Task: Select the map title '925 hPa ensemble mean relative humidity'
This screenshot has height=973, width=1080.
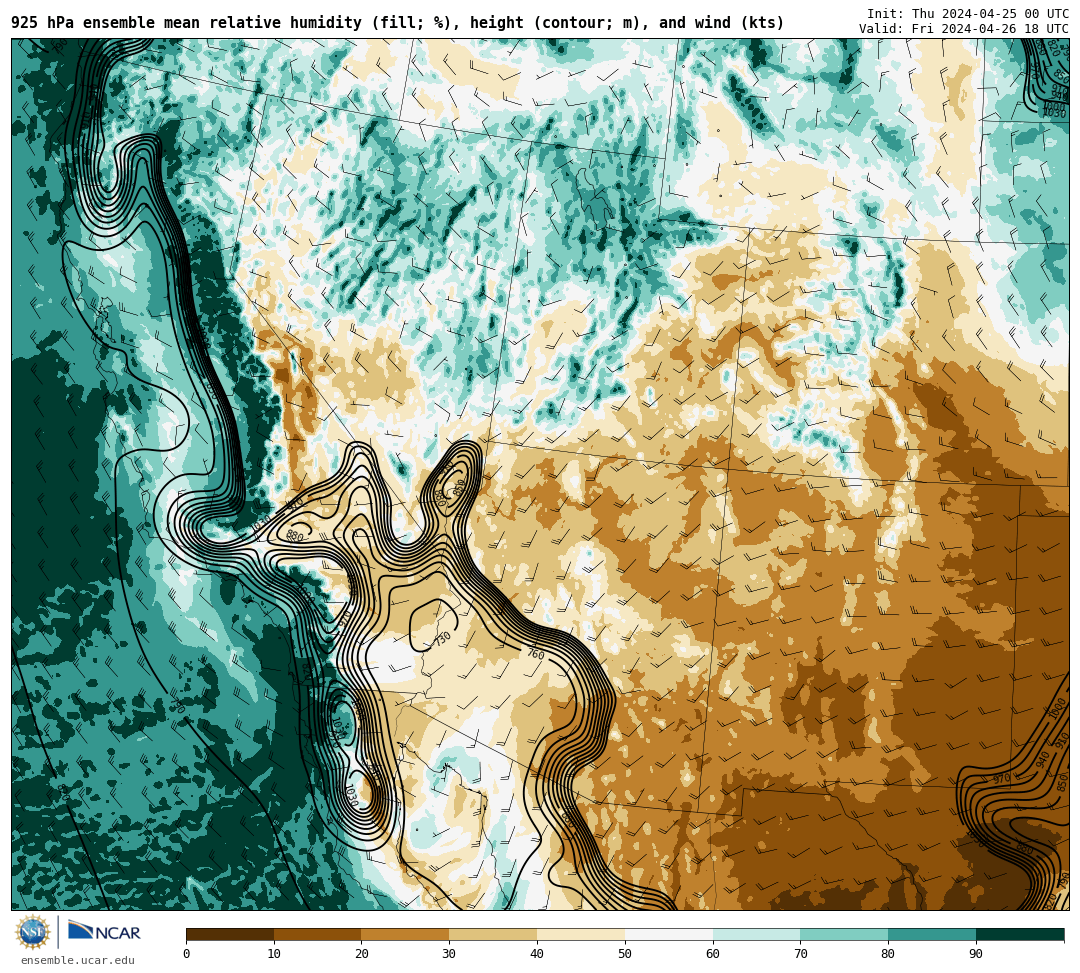Action: tap(186, 23)
